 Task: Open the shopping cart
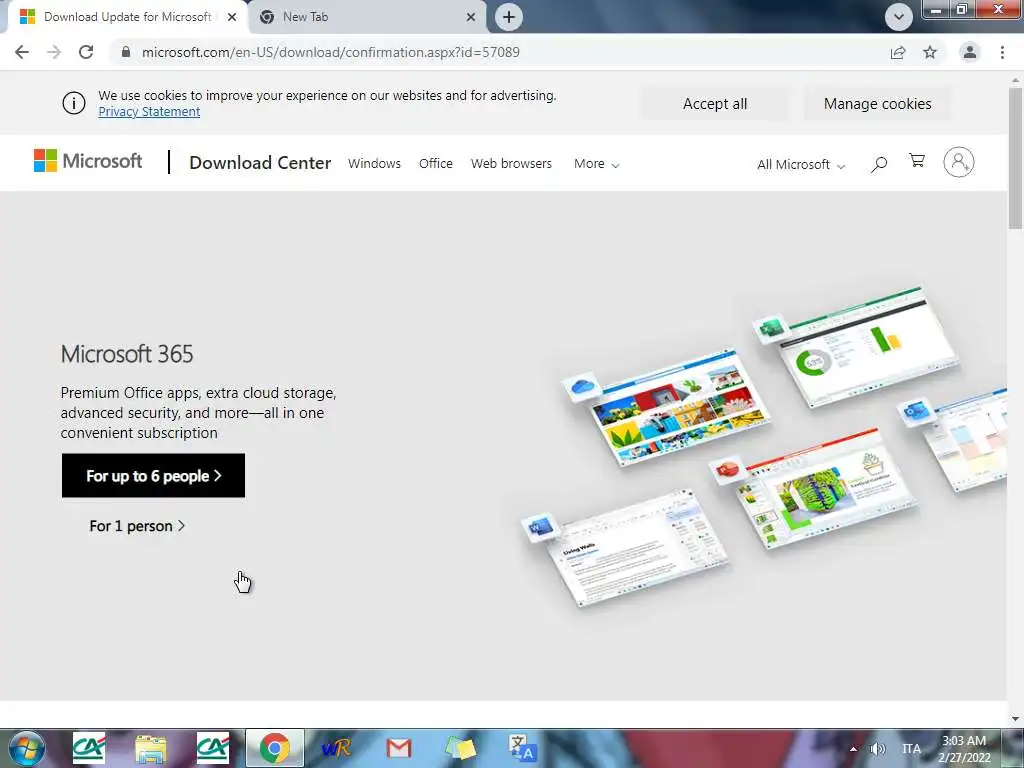coord(917,161)
